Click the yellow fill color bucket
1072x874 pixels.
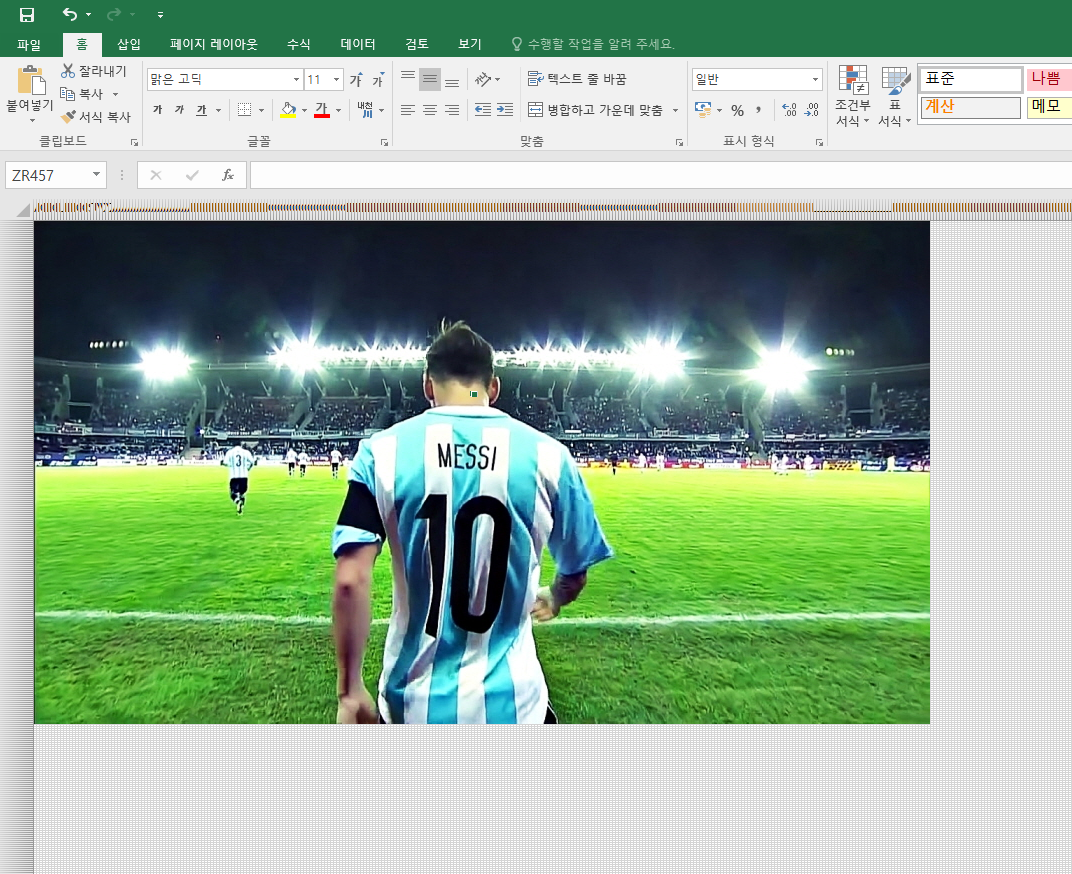click(x=288, y=110)
